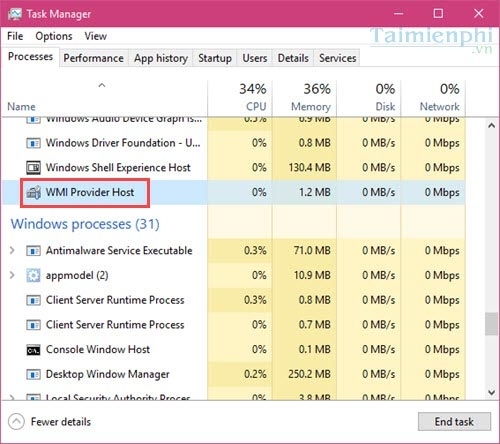The height and width of the screenshot is (444, 500).
Task: Select the Windows Shell Experience Host icon
Action: (33, 168)
